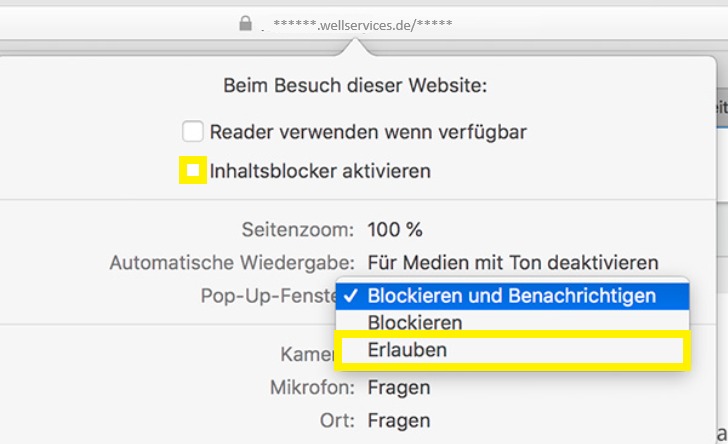The image size is (728, 444).
Task: Enable the Reader verwenden wenn verfügbar checkbox
Action: (193, 131)
